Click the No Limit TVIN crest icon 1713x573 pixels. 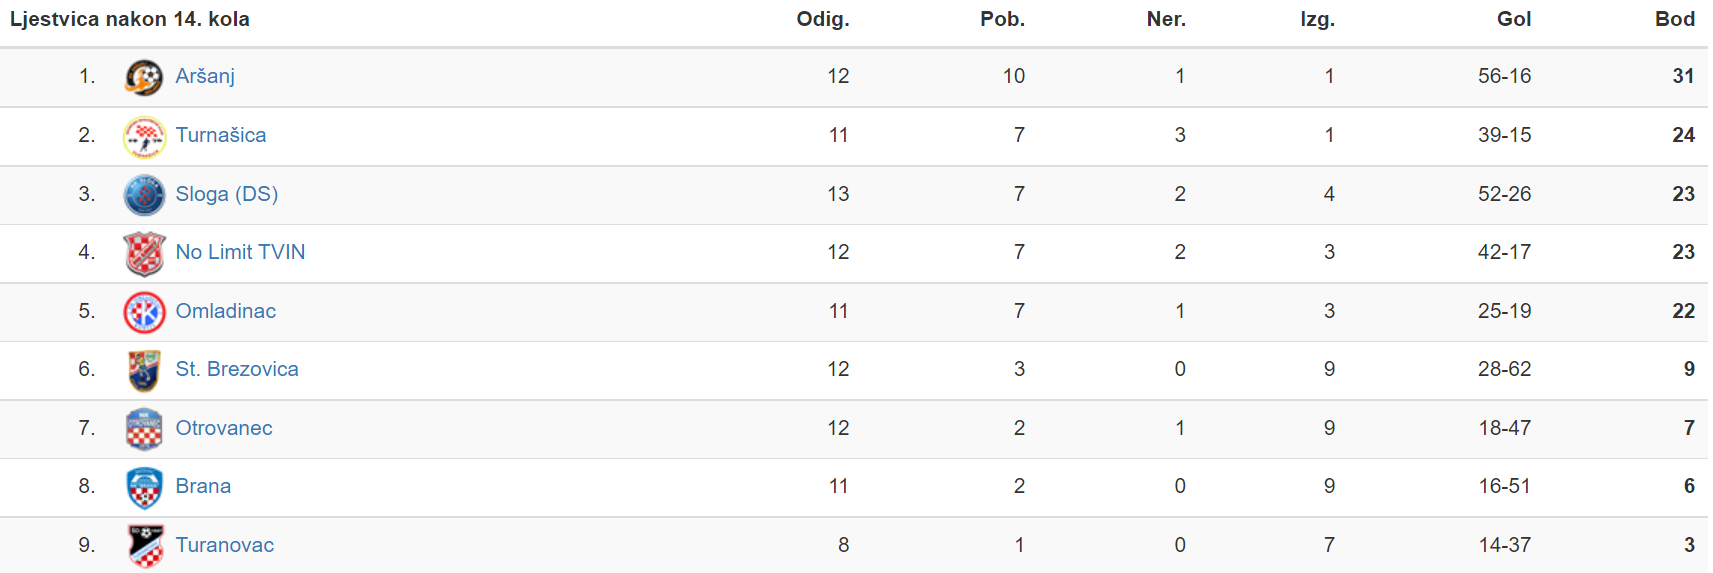coord(144,253)
